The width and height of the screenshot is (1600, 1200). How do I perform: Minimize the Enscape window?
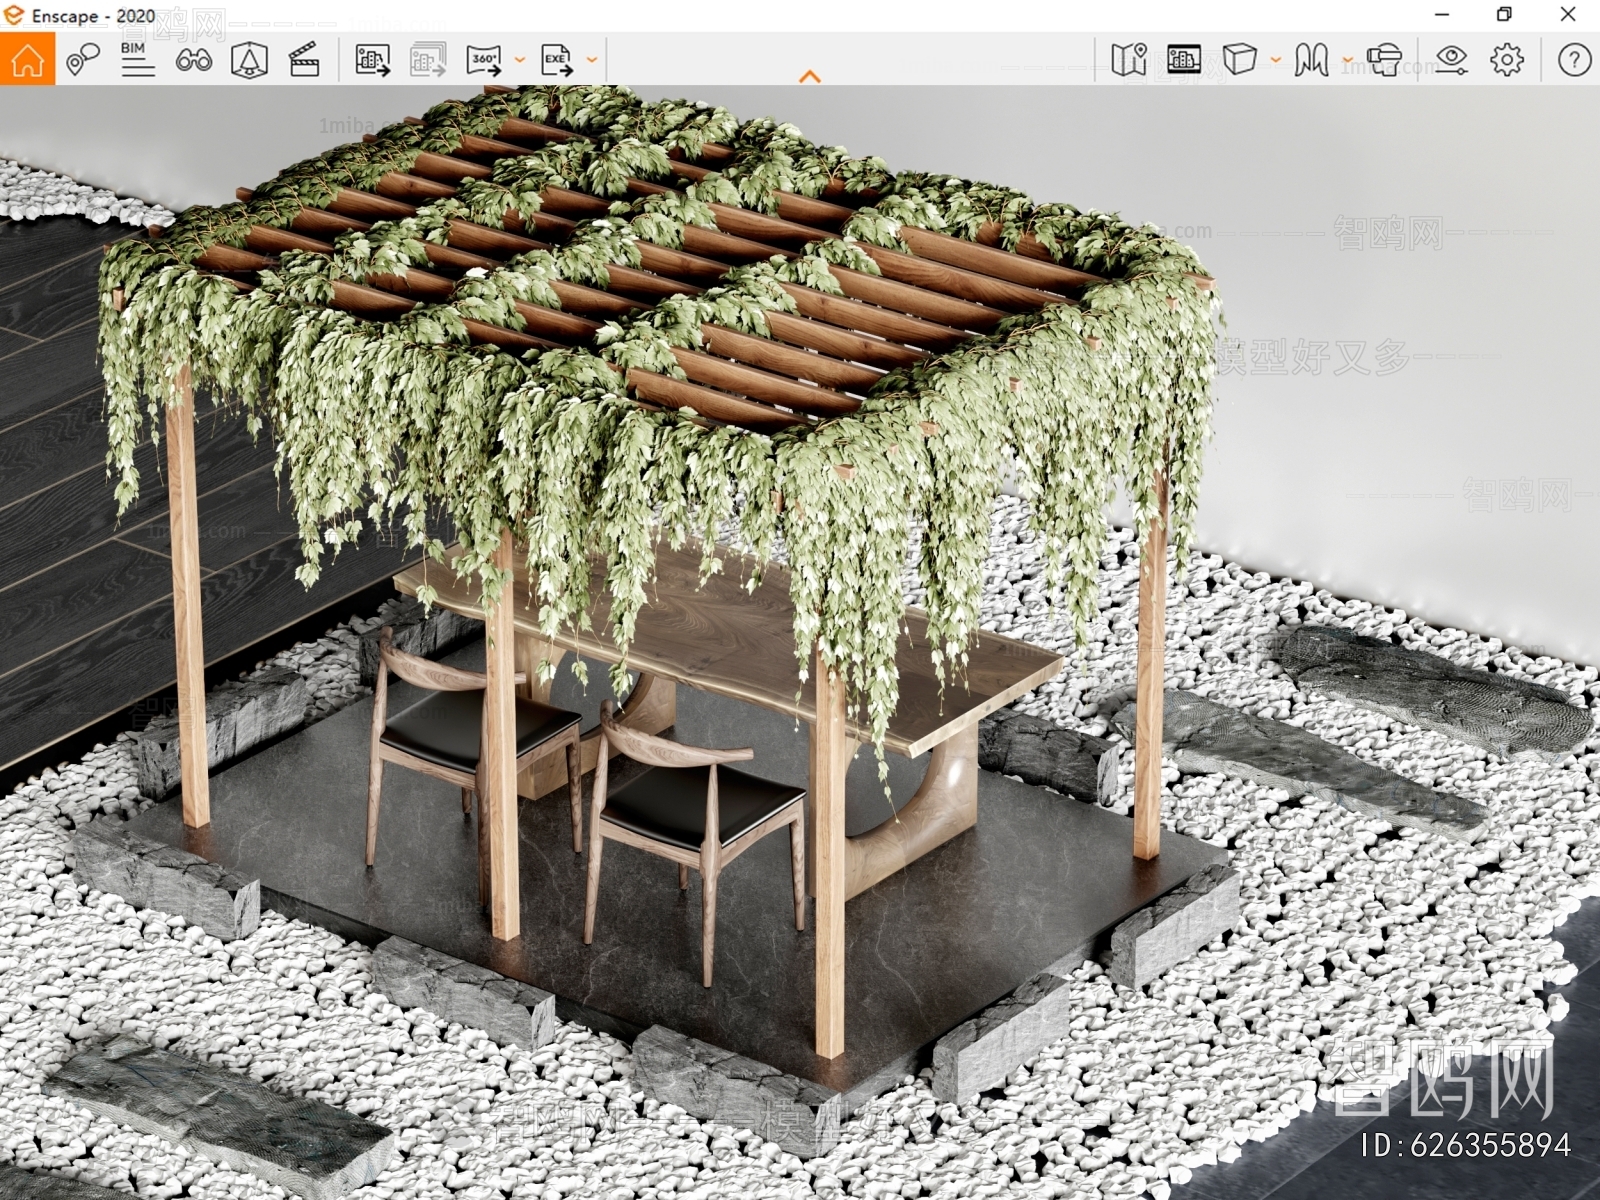pyautogui.click(x=1442, y=15)
